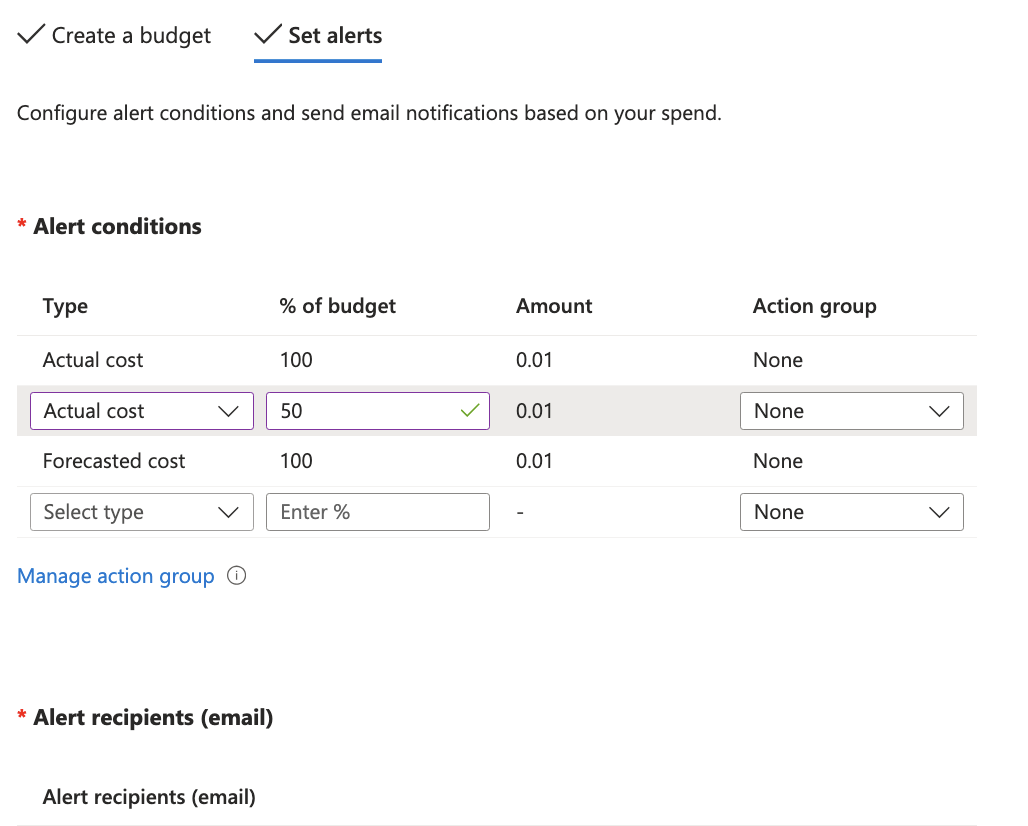Screen dimensions: 1028x826
Task: Open the Select type dropdown
Action: point(142,512)
